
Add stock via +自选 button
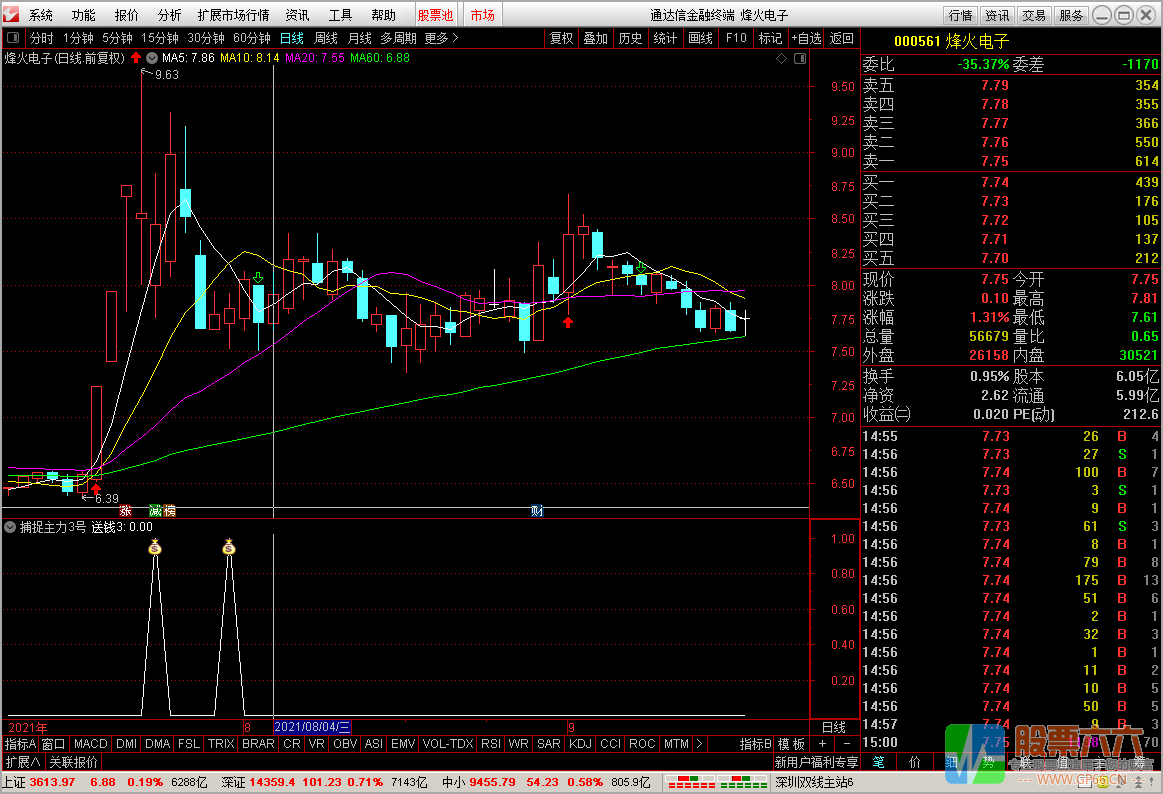tap(806, 38)
